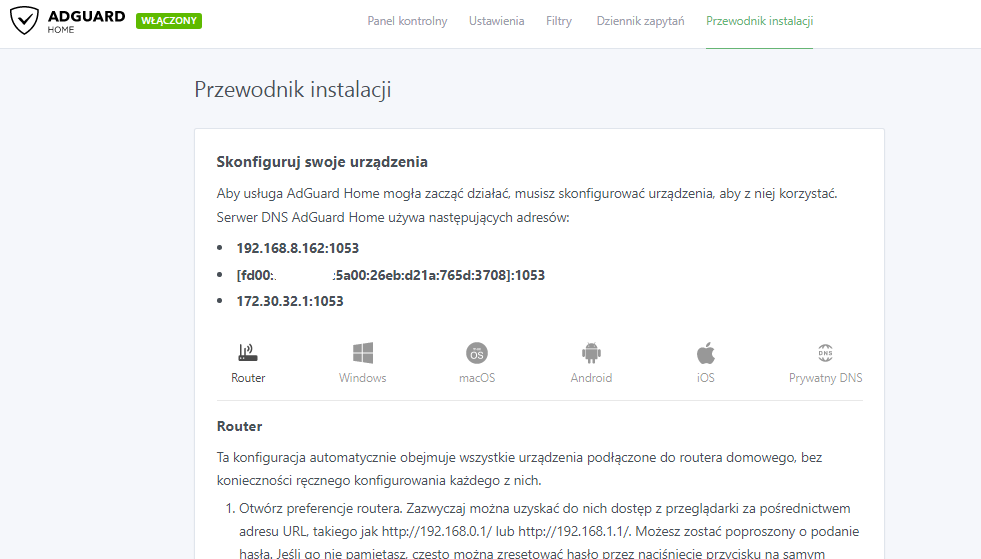
Task: Select the macOS icon
Action: tap(477, 353)
